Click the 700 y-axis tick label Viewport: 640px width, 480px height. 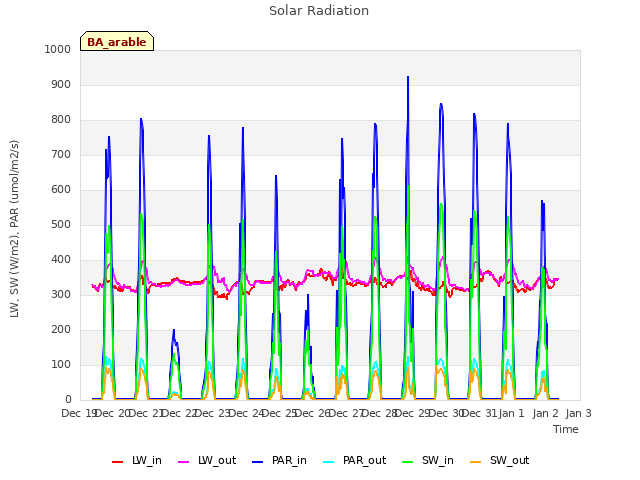61,155
